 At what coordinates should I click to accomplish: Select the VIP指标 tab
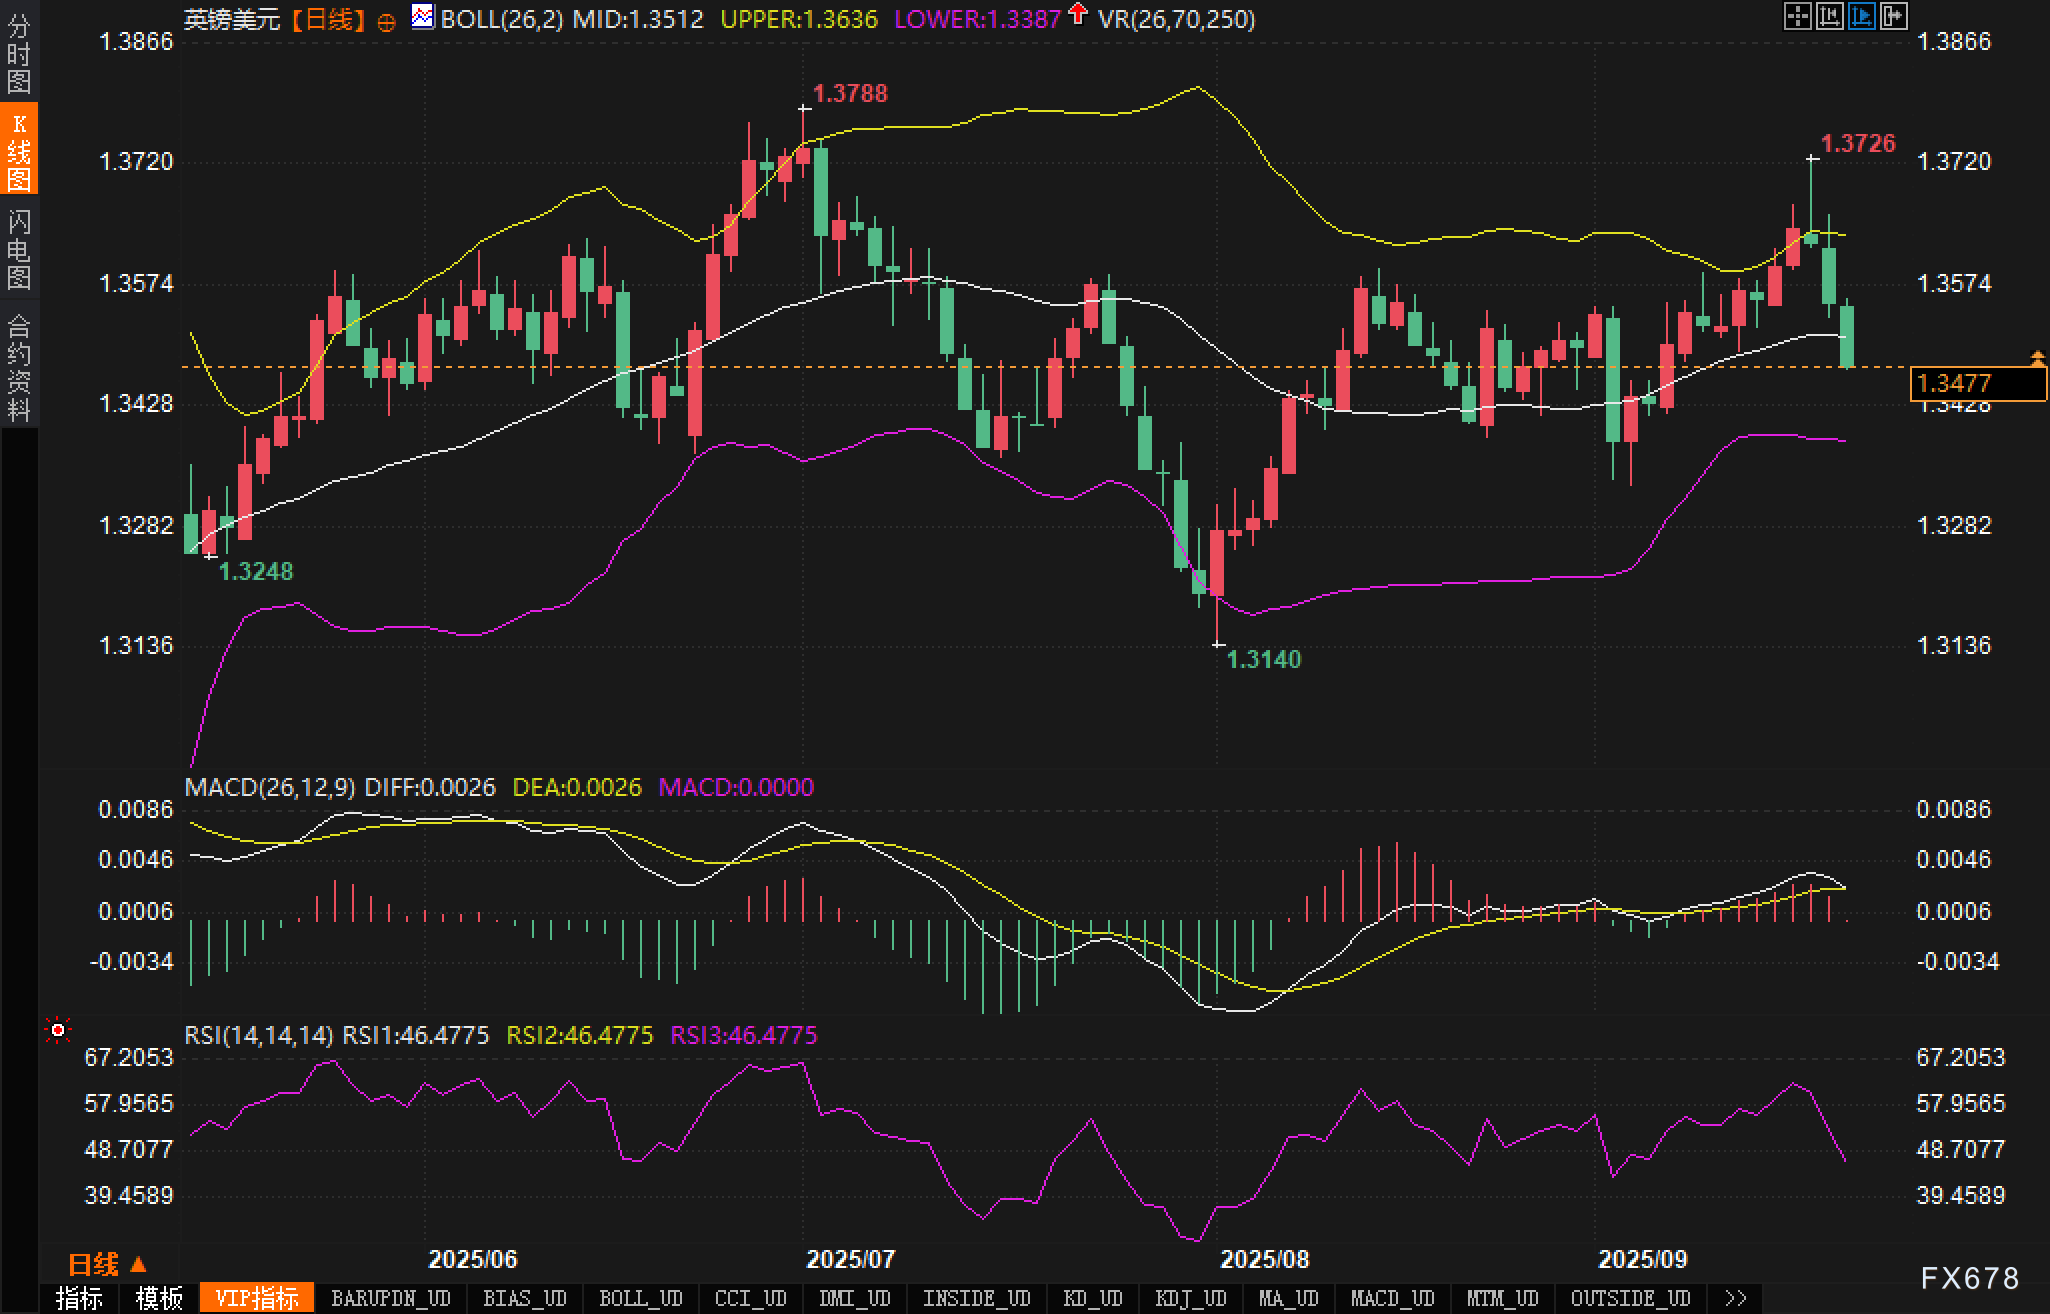[x=257, y=1298]
